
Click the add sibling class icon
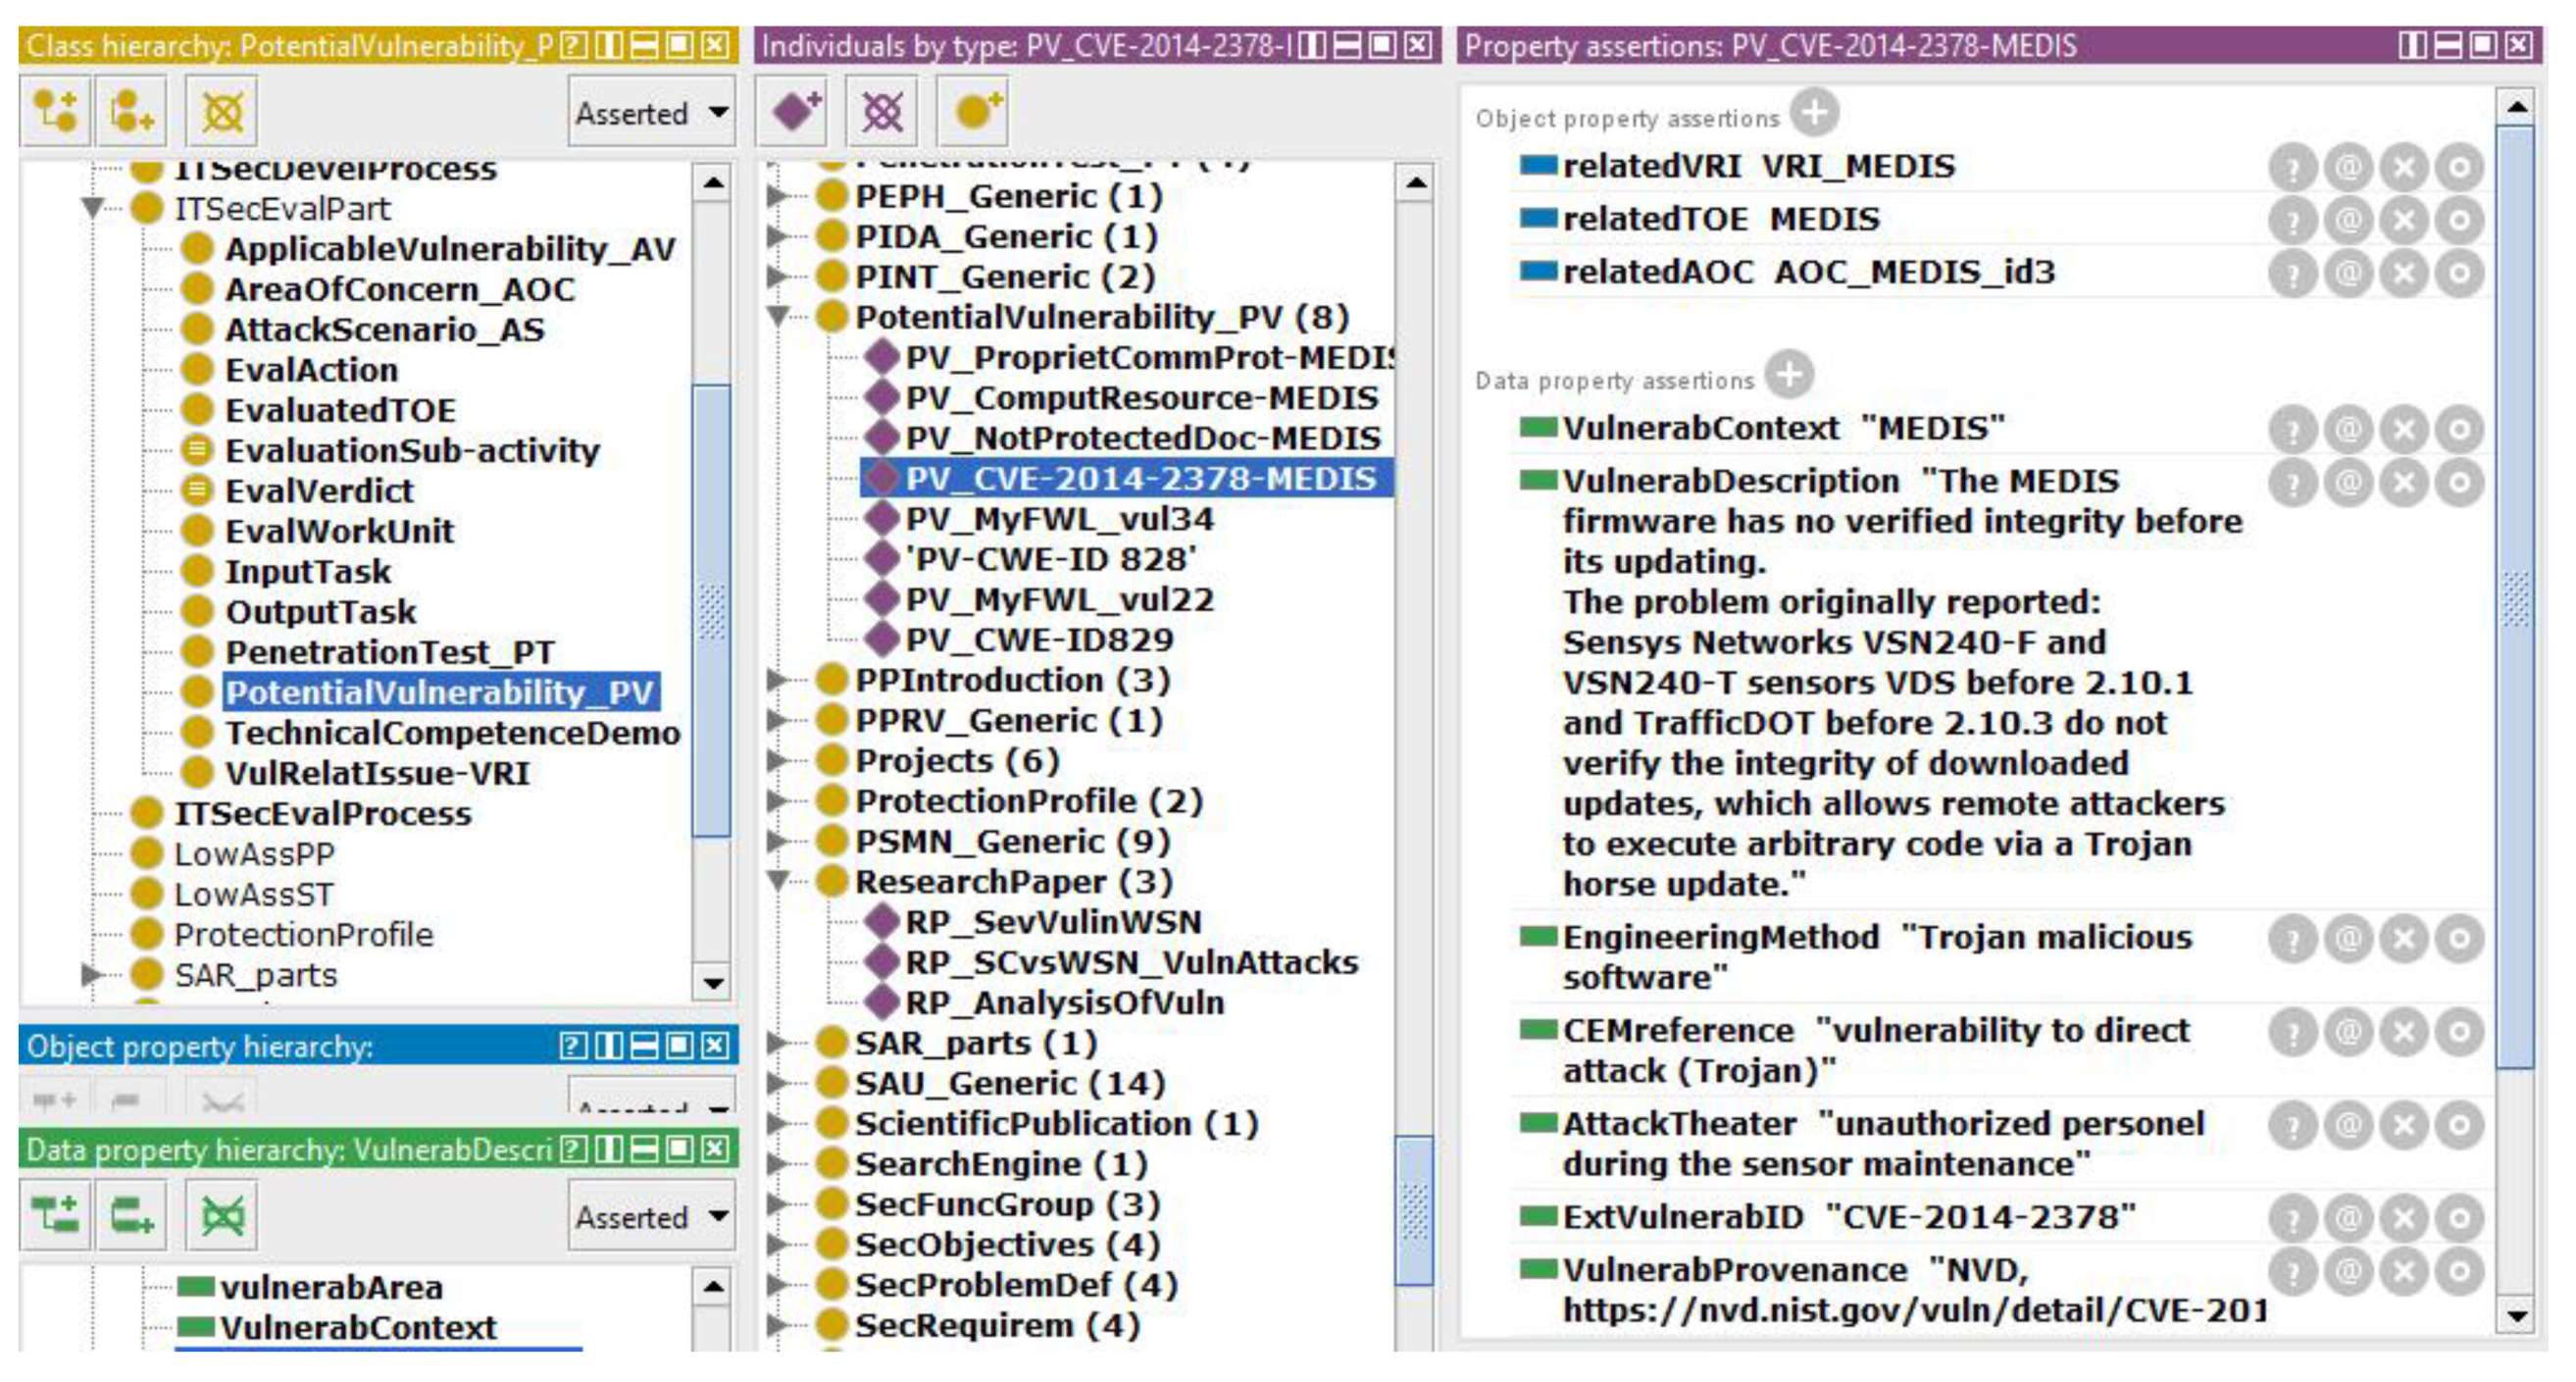pos(131,111)
